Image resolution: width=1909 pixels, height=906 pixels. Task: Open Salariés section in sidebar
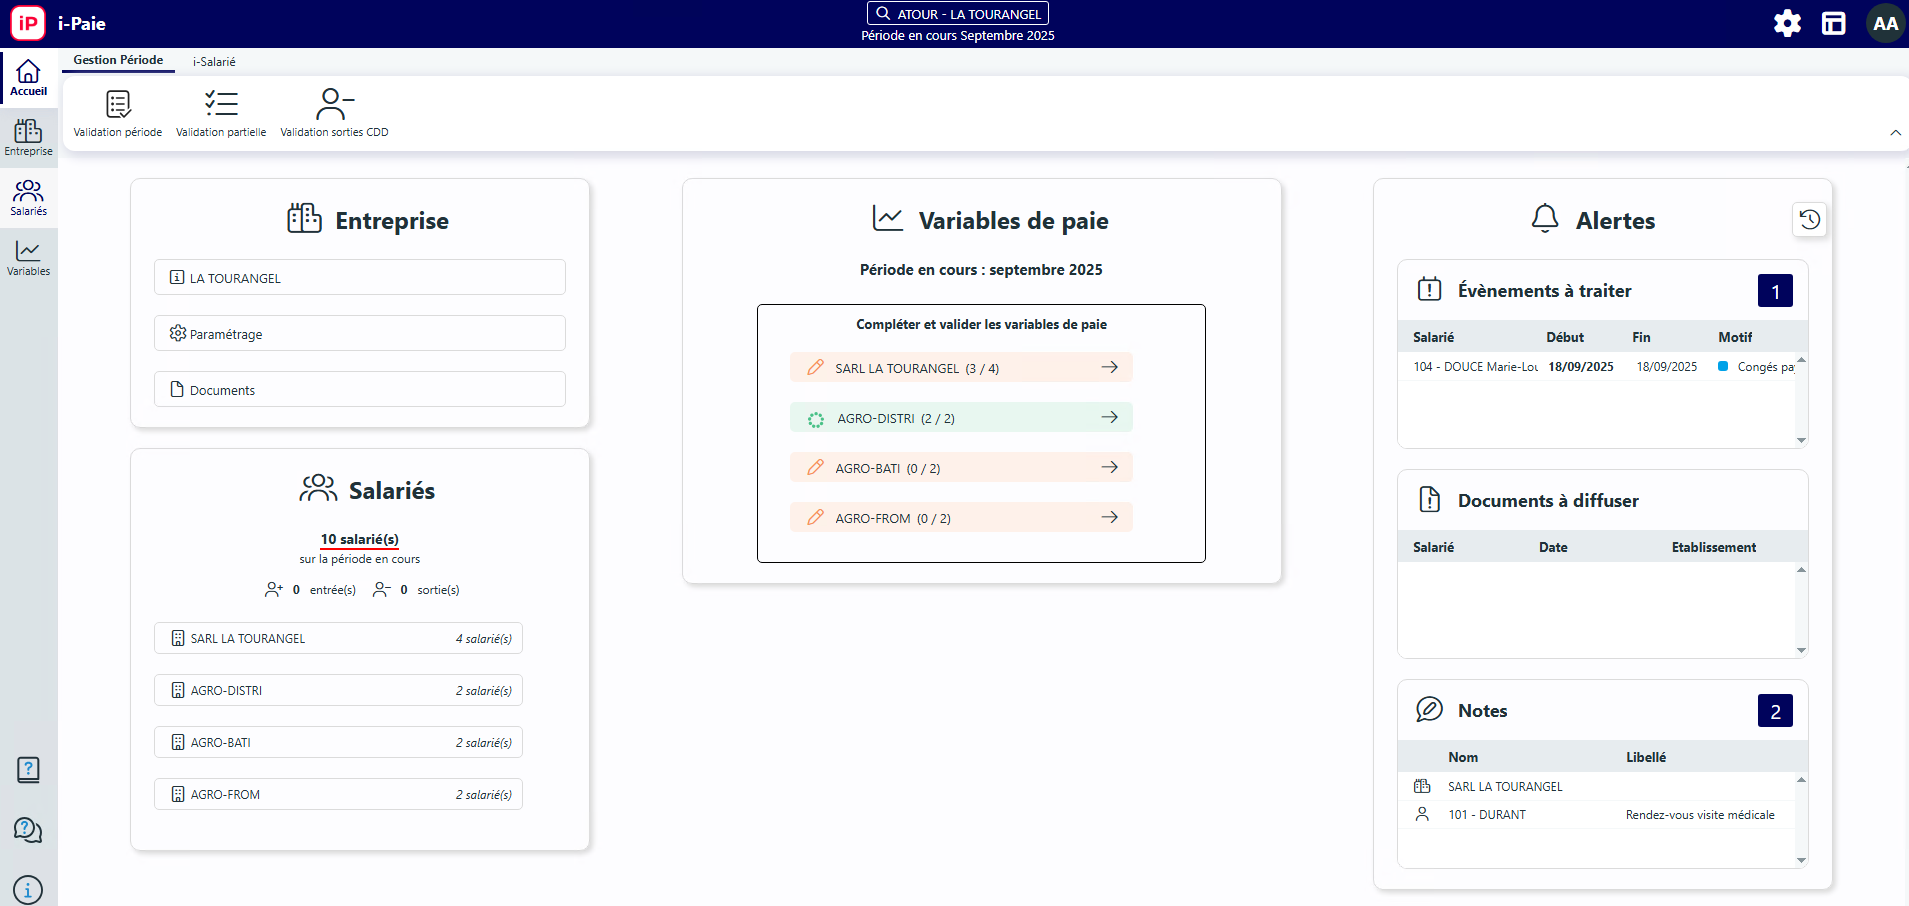pos(28,198)
